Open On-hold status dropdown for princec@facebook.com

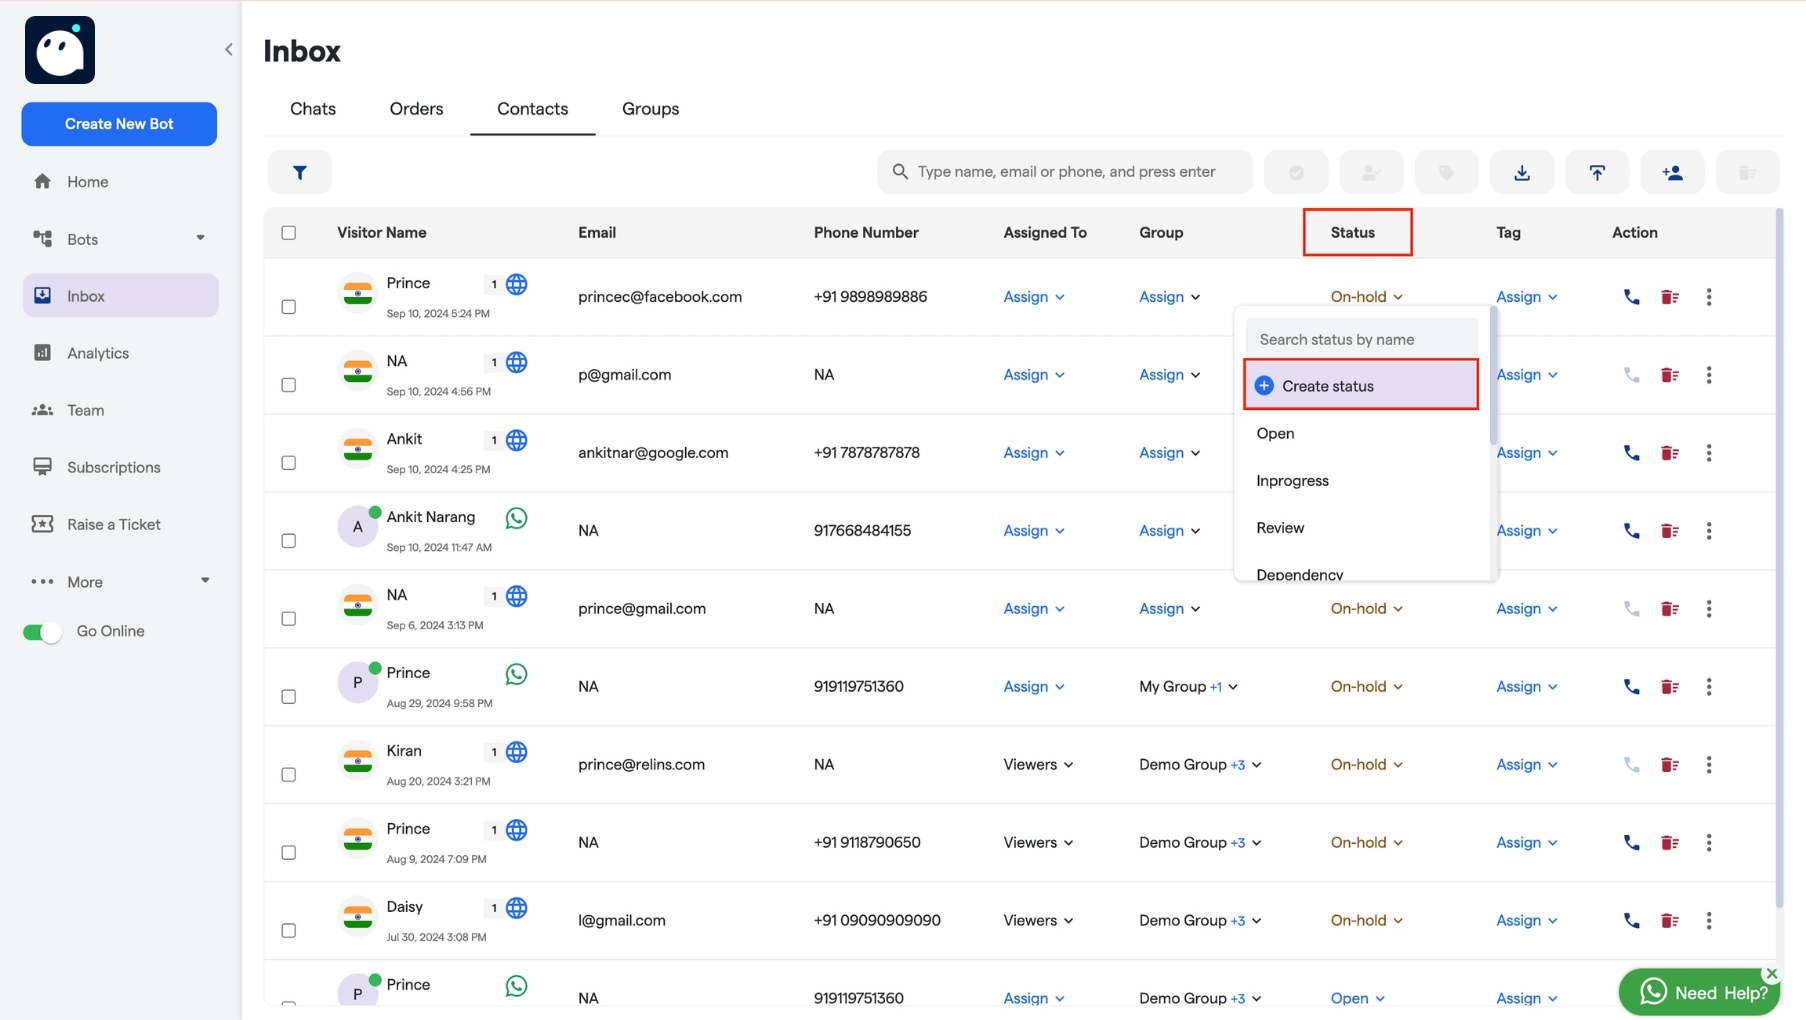pos(1367,297)
